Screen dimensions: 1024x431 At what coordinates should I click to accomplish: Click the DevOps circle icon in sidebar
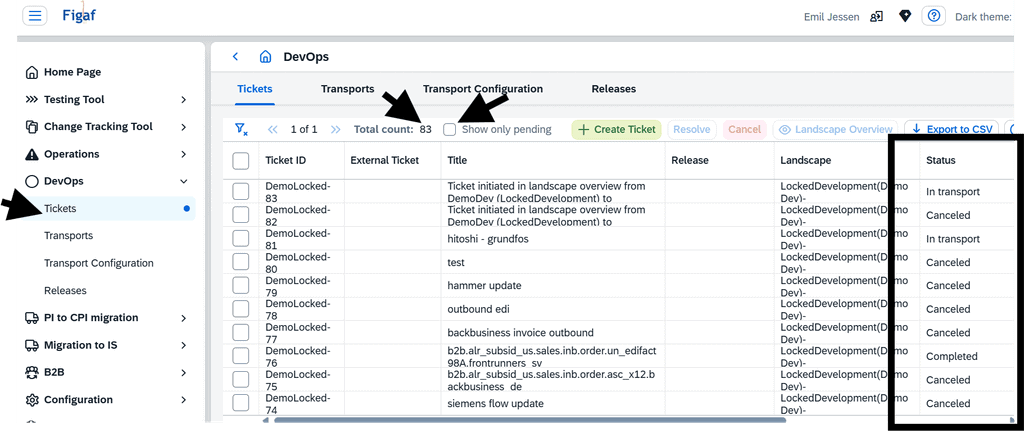pyautogui.click(x=31, y=182)
